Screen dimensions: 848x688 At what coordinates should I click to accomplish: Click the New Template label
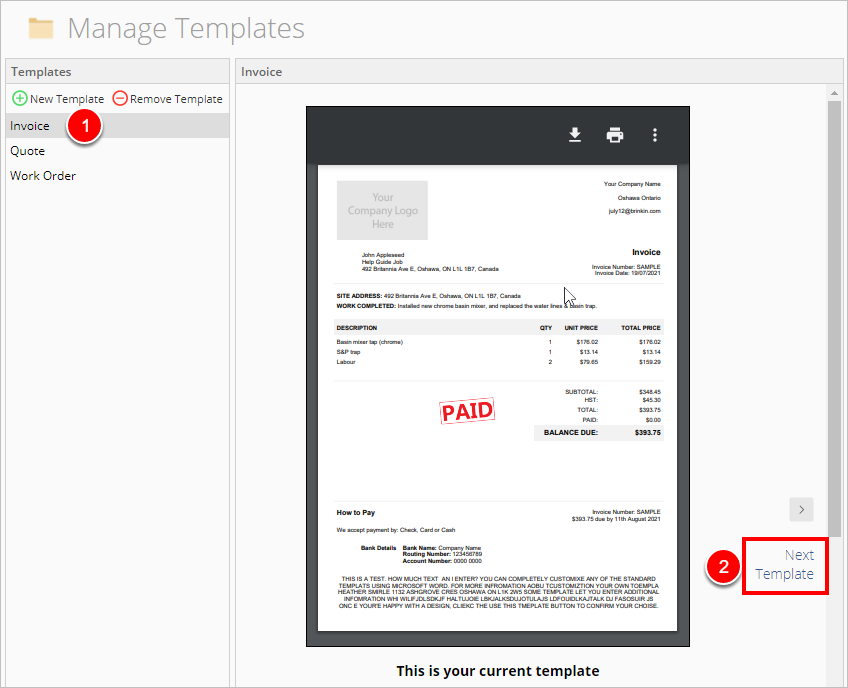(67, 99)
